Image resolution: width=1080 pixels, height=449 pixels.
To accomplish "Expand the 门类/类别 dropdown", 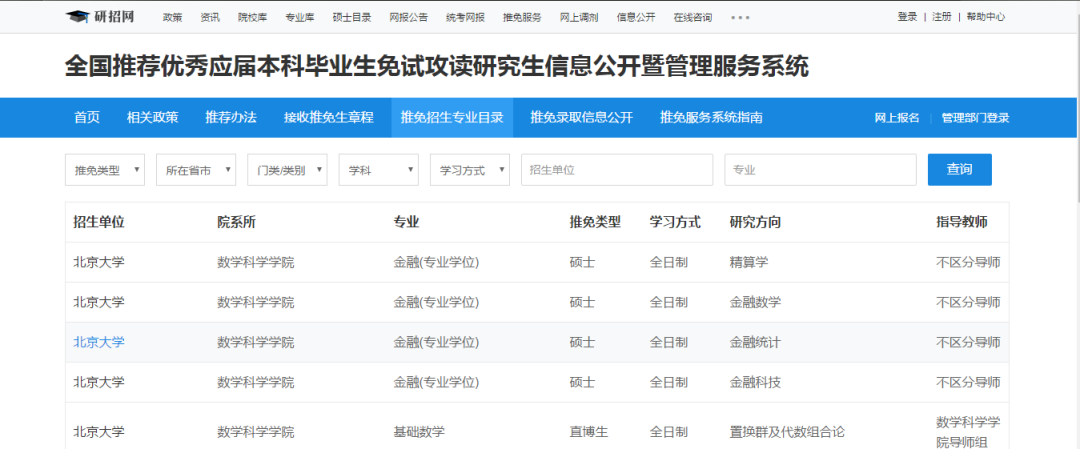I will (287, 170).
